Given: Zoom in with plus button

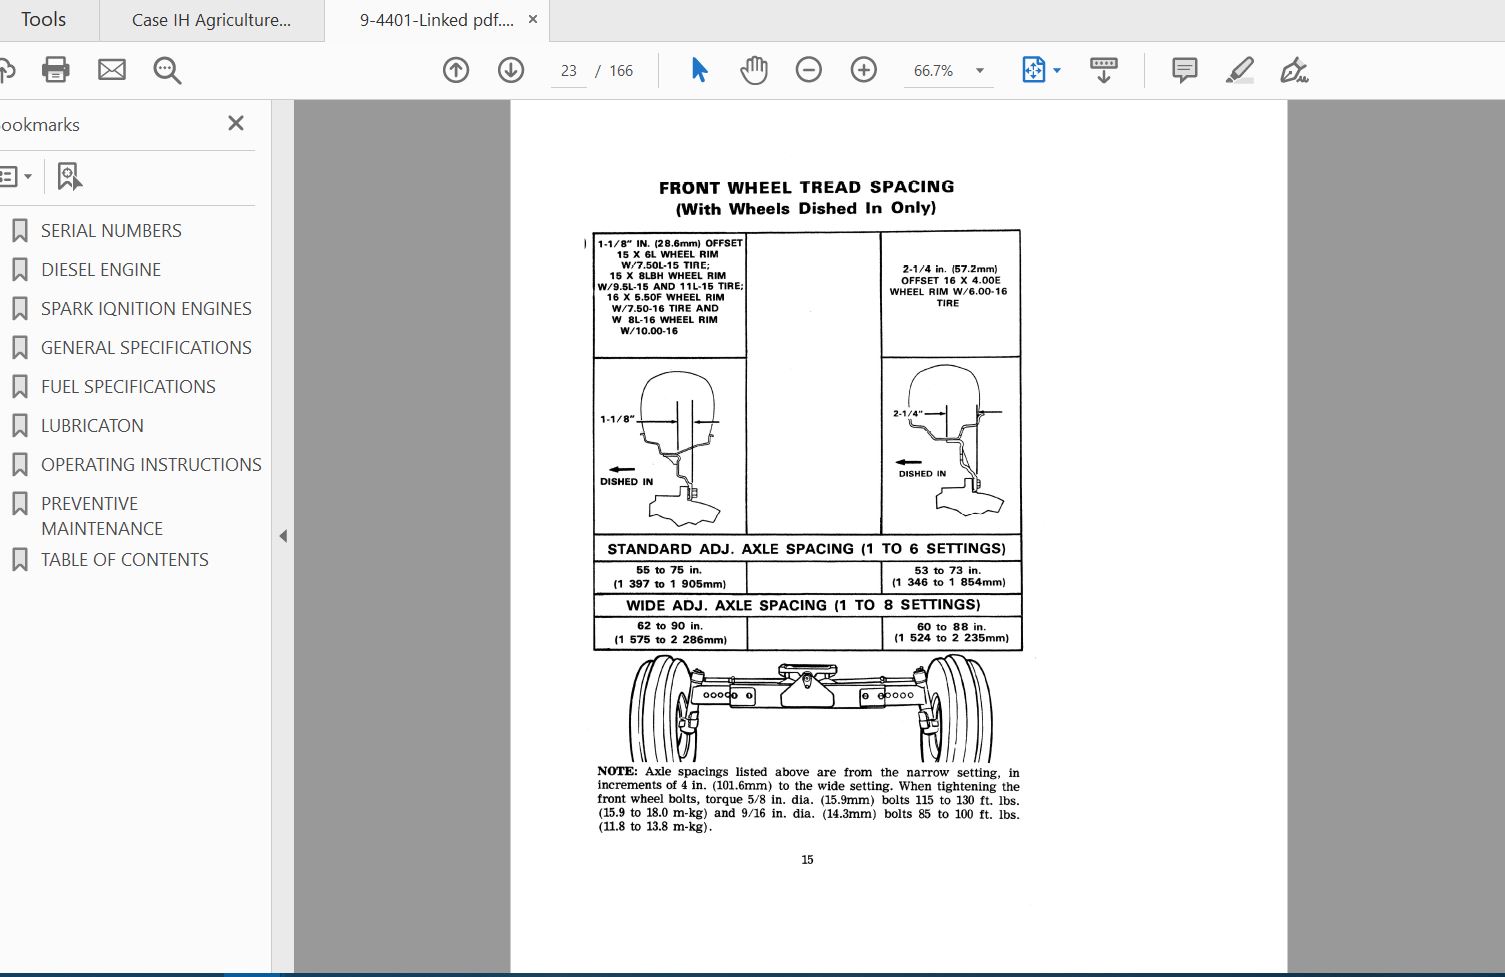Looking at the screenshot, I should click(864, 70).
